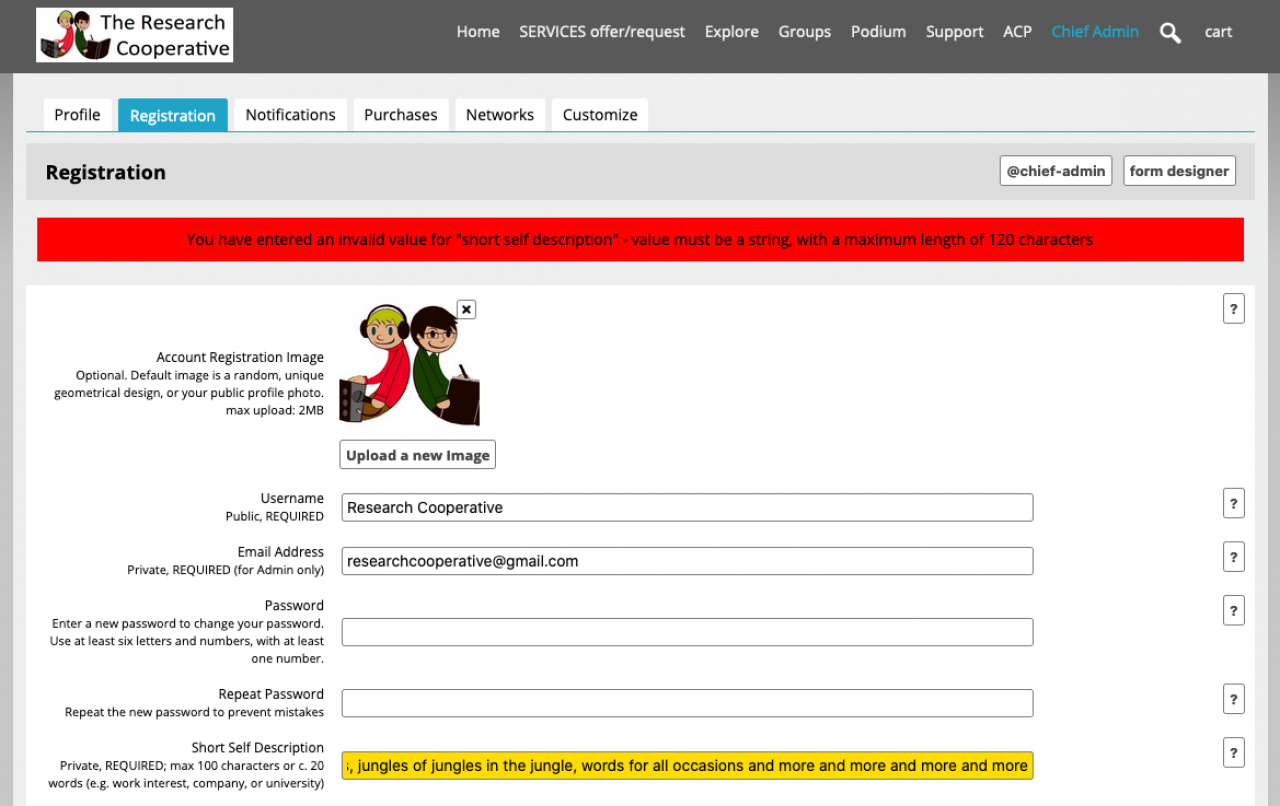Open the form designer

(x=1180, y=171)
